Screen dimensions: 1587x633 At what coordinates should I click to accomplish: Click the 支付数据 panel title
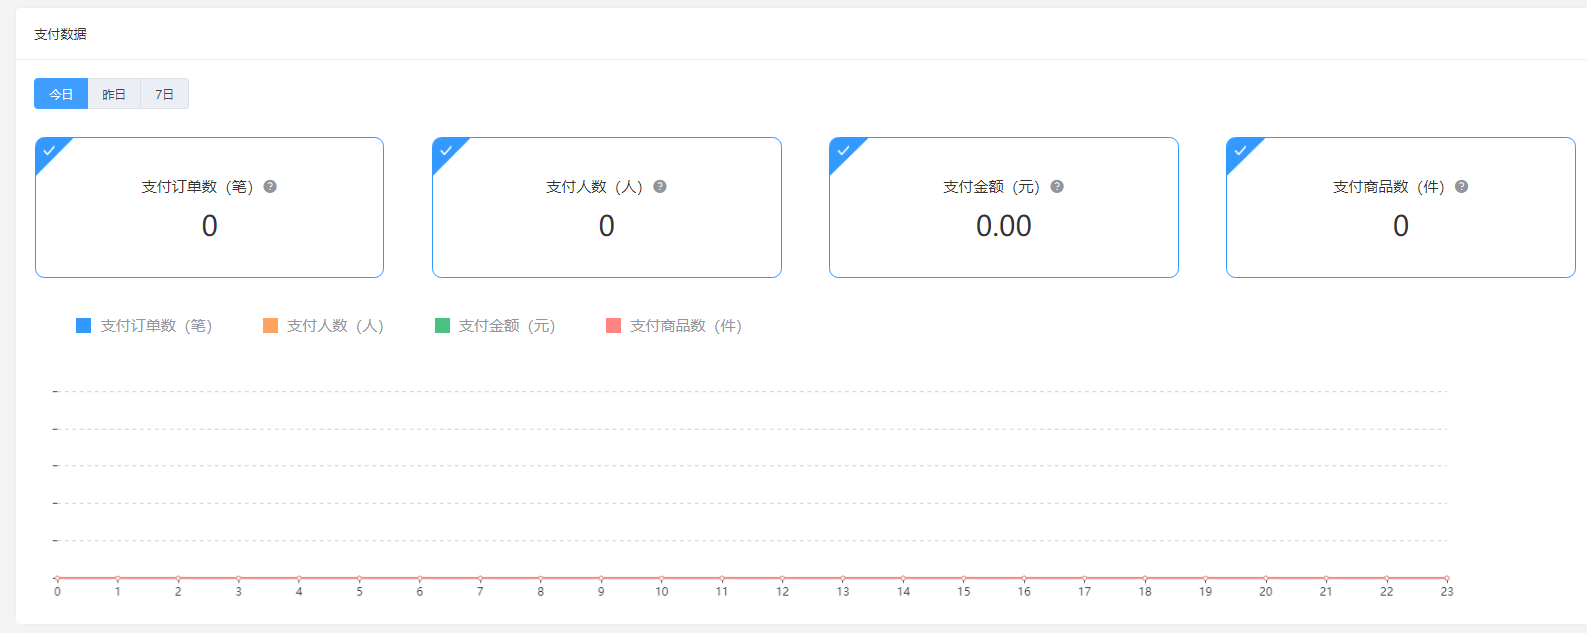(x=60, y=34)
